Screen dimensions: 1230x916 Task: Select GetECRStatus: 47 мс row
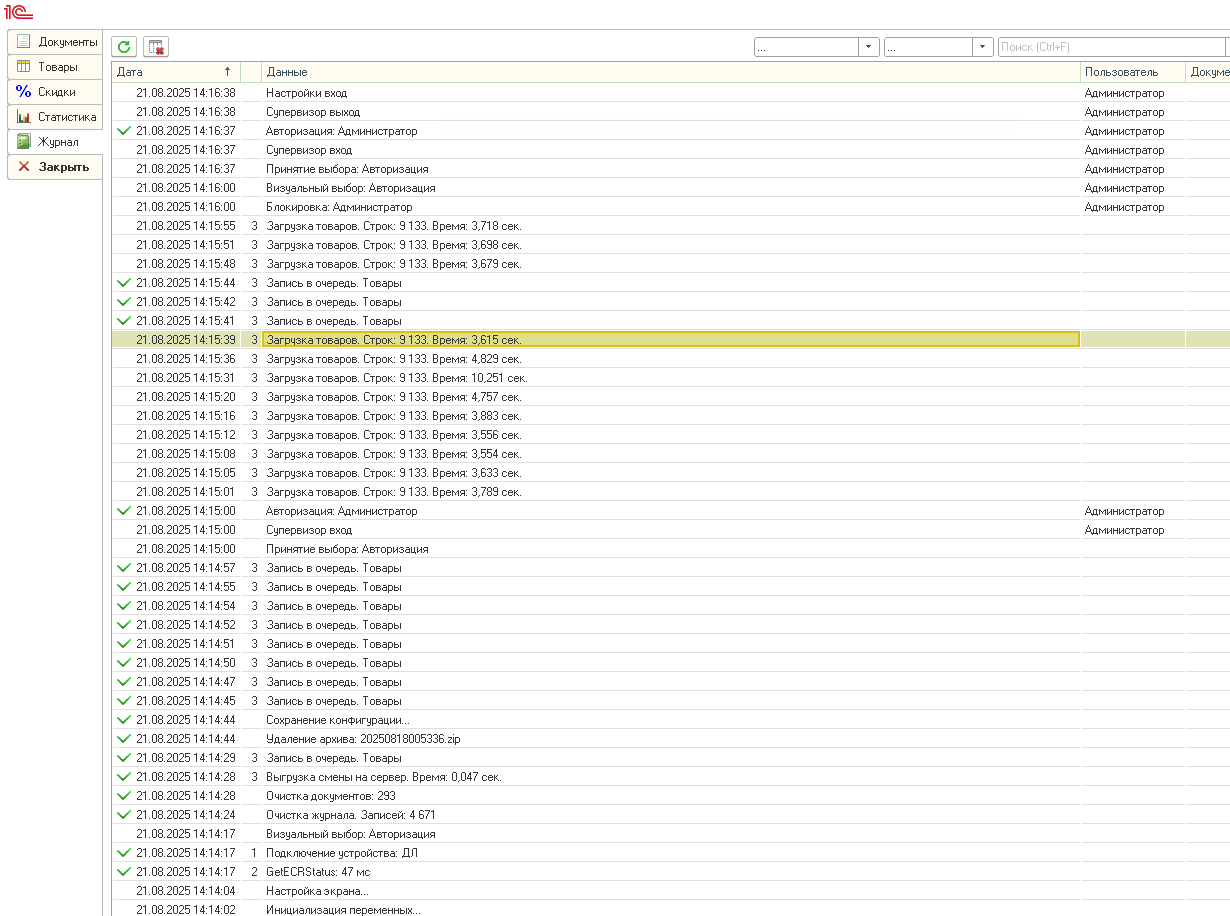point(670,872)
